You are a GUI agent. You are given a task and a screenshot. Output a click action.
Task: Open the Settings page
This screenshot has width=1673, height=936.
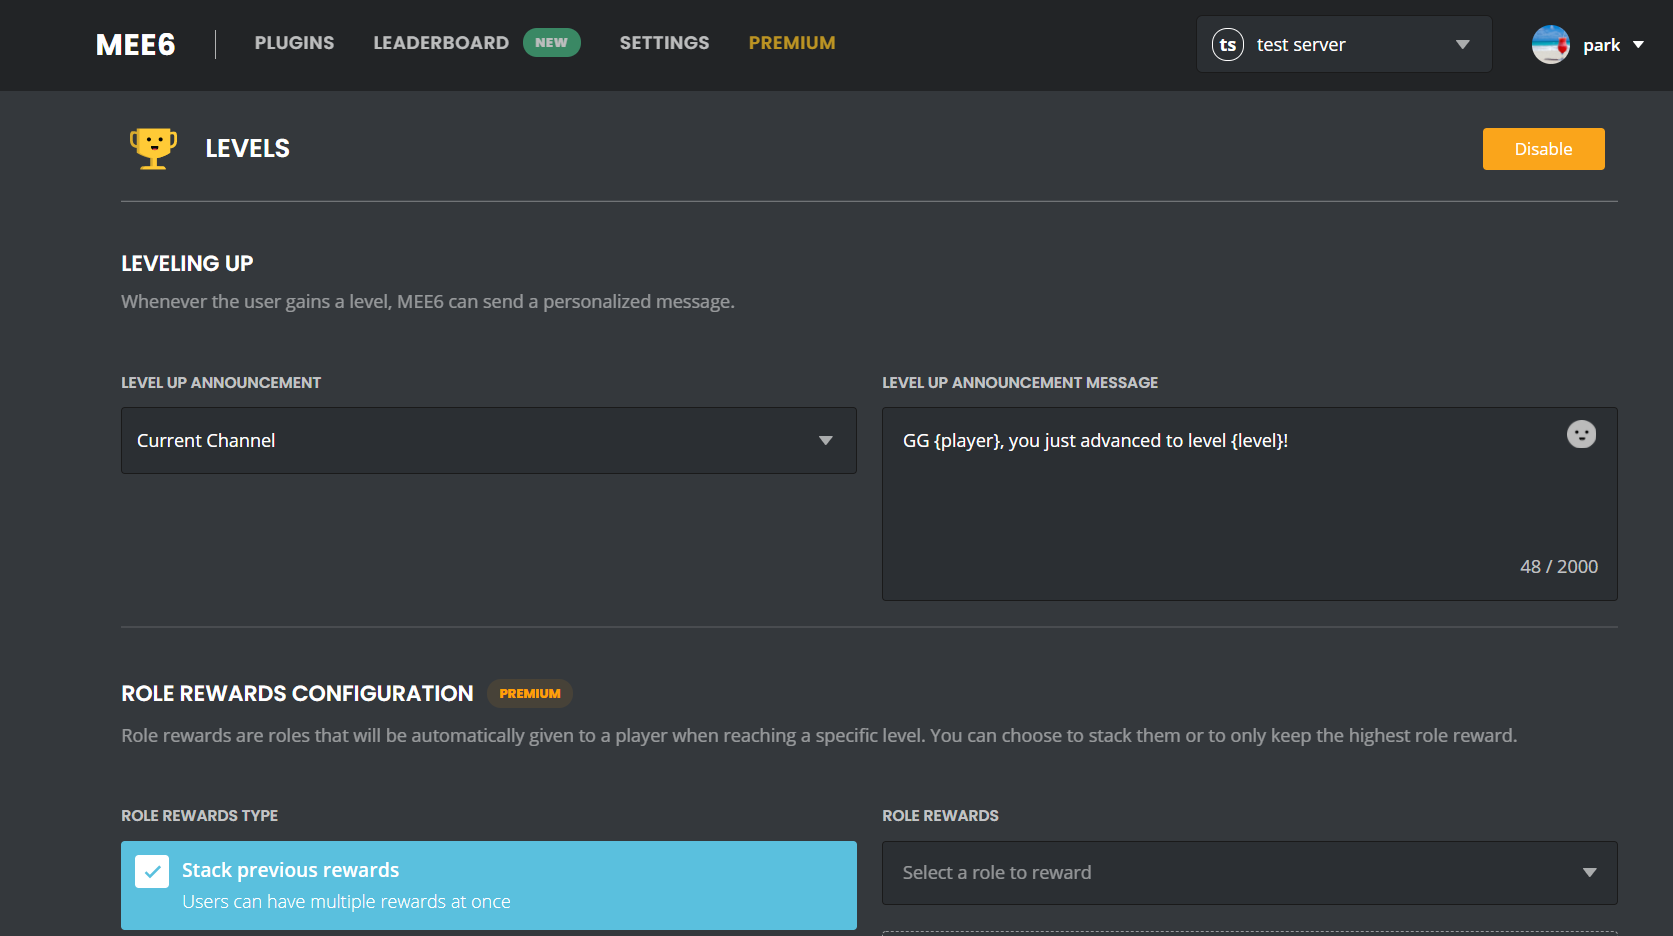664,43
